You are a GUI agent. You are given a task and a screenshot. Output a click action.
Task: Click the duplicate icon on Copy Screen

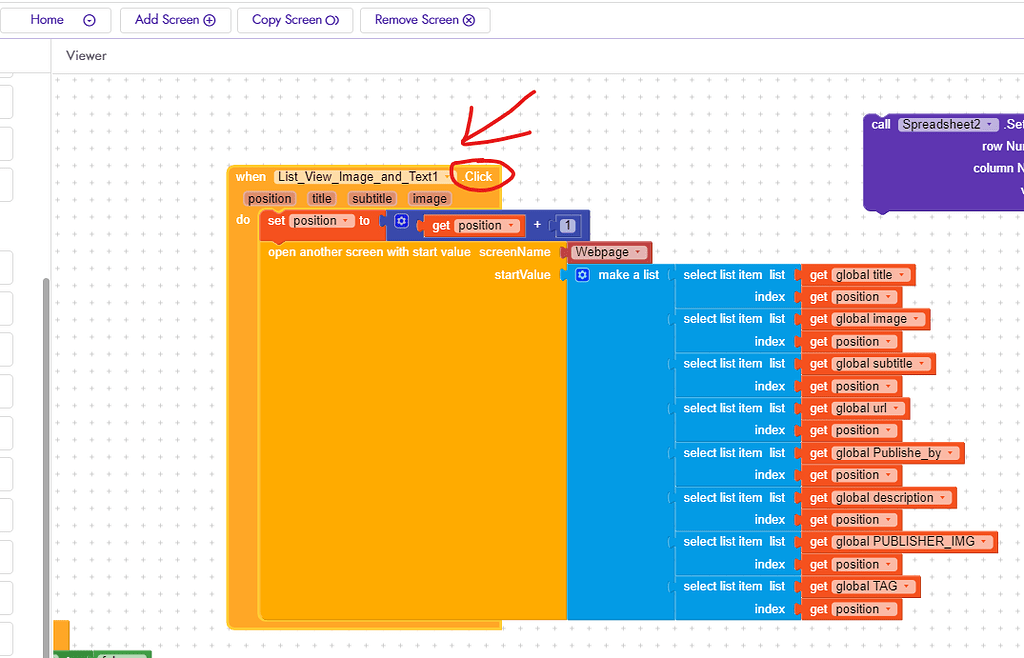pyautogui.click(x=330, y=19)
